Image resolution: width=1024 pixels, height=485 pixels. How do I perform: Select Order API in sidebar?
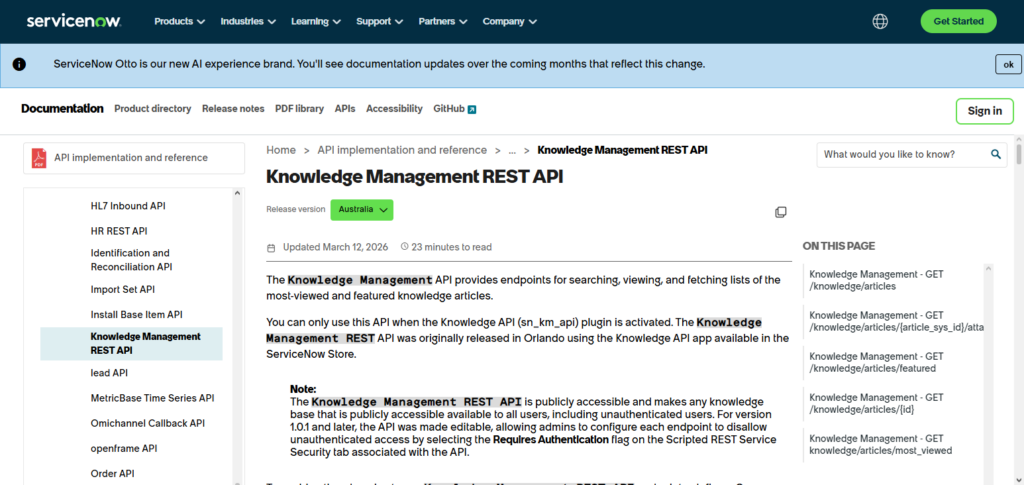point(112,474)
